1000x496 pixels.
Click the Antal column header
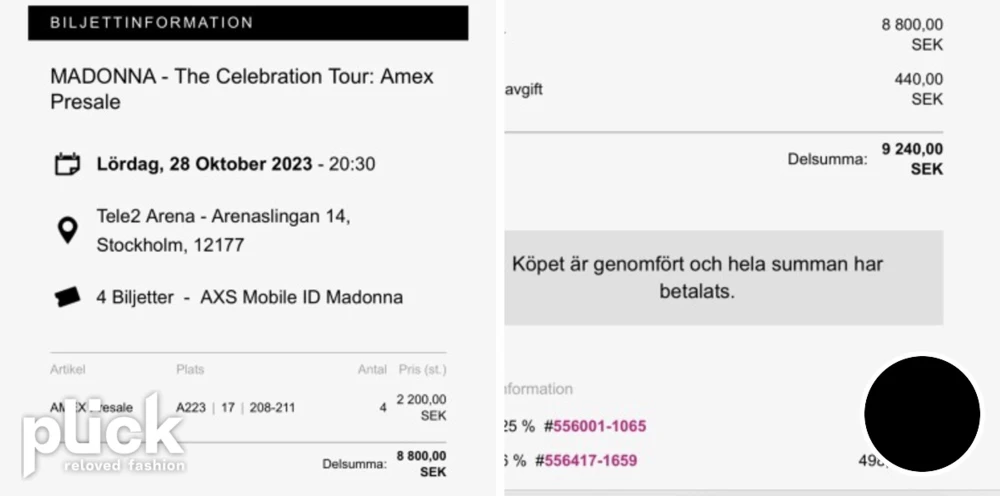coord(372,369)
